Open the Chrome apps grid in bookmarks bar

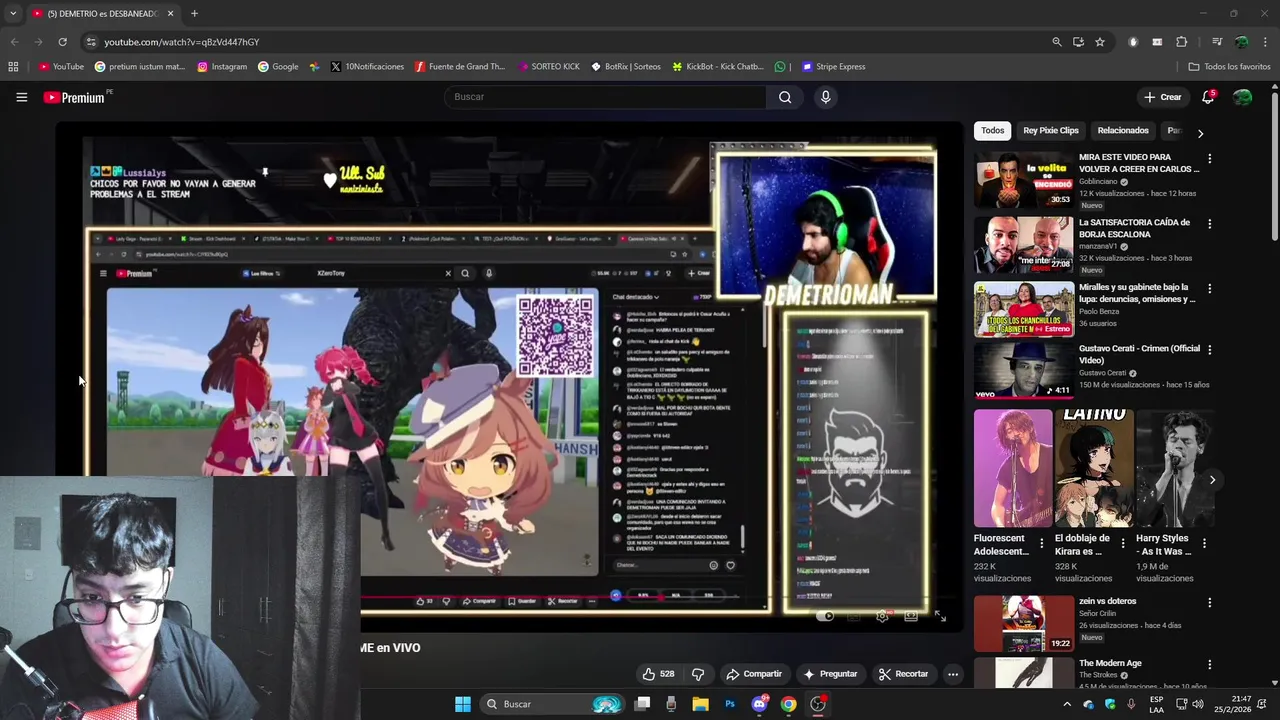[x=13, y=67]
